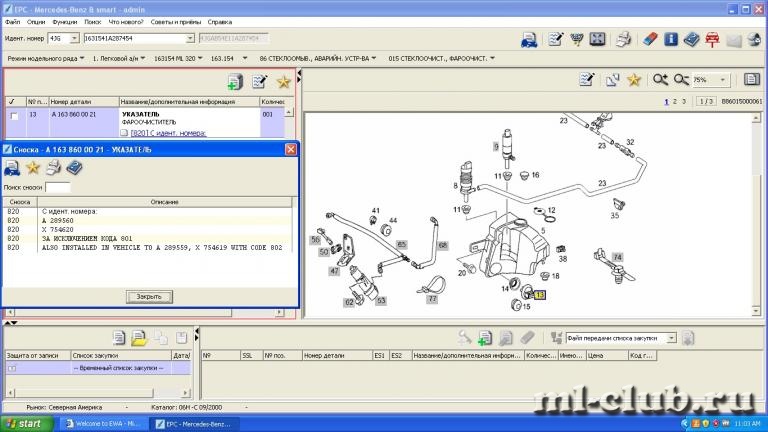Open the shopping cart icon in main toolbar
The width and height of the screenshot is (768, 432).
[577, 39]
